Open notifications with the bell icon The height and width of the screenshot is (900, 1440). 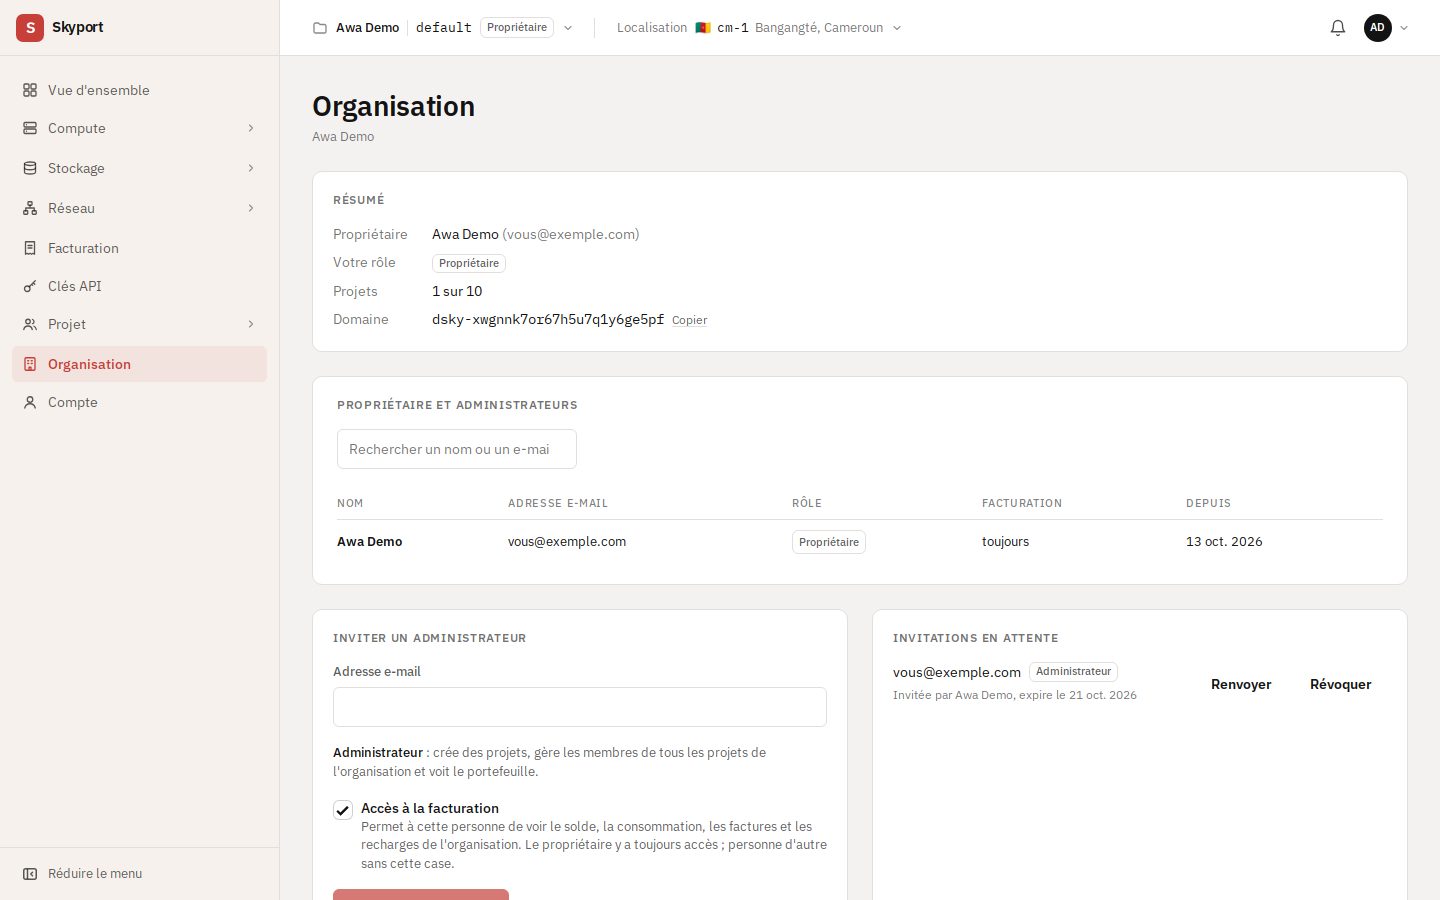[x=1338, y=28]
